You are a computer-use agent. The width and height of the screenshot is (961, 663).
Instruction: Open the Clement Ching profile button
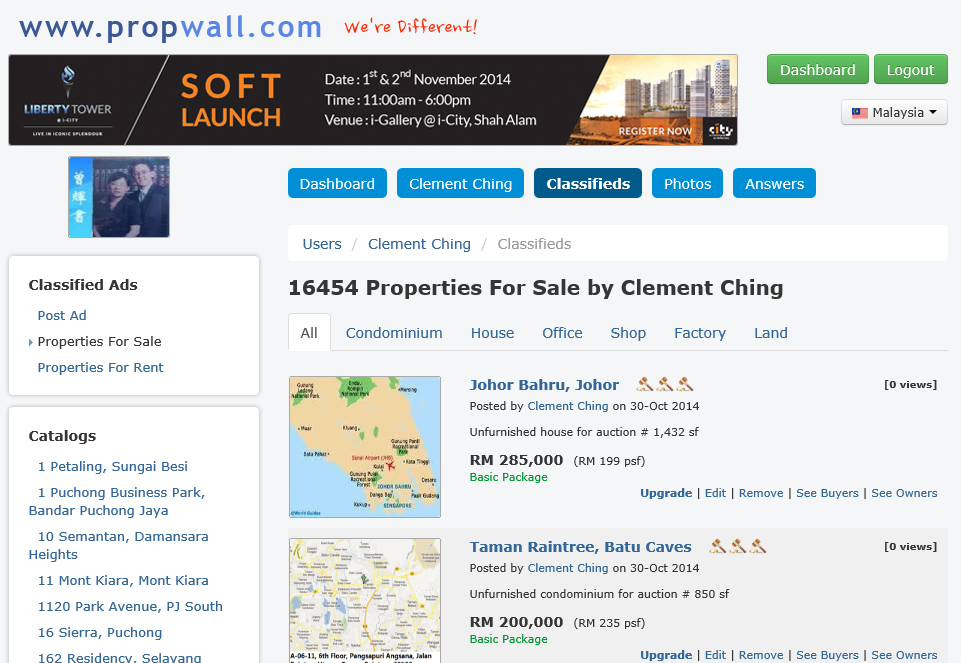(460, 183)
